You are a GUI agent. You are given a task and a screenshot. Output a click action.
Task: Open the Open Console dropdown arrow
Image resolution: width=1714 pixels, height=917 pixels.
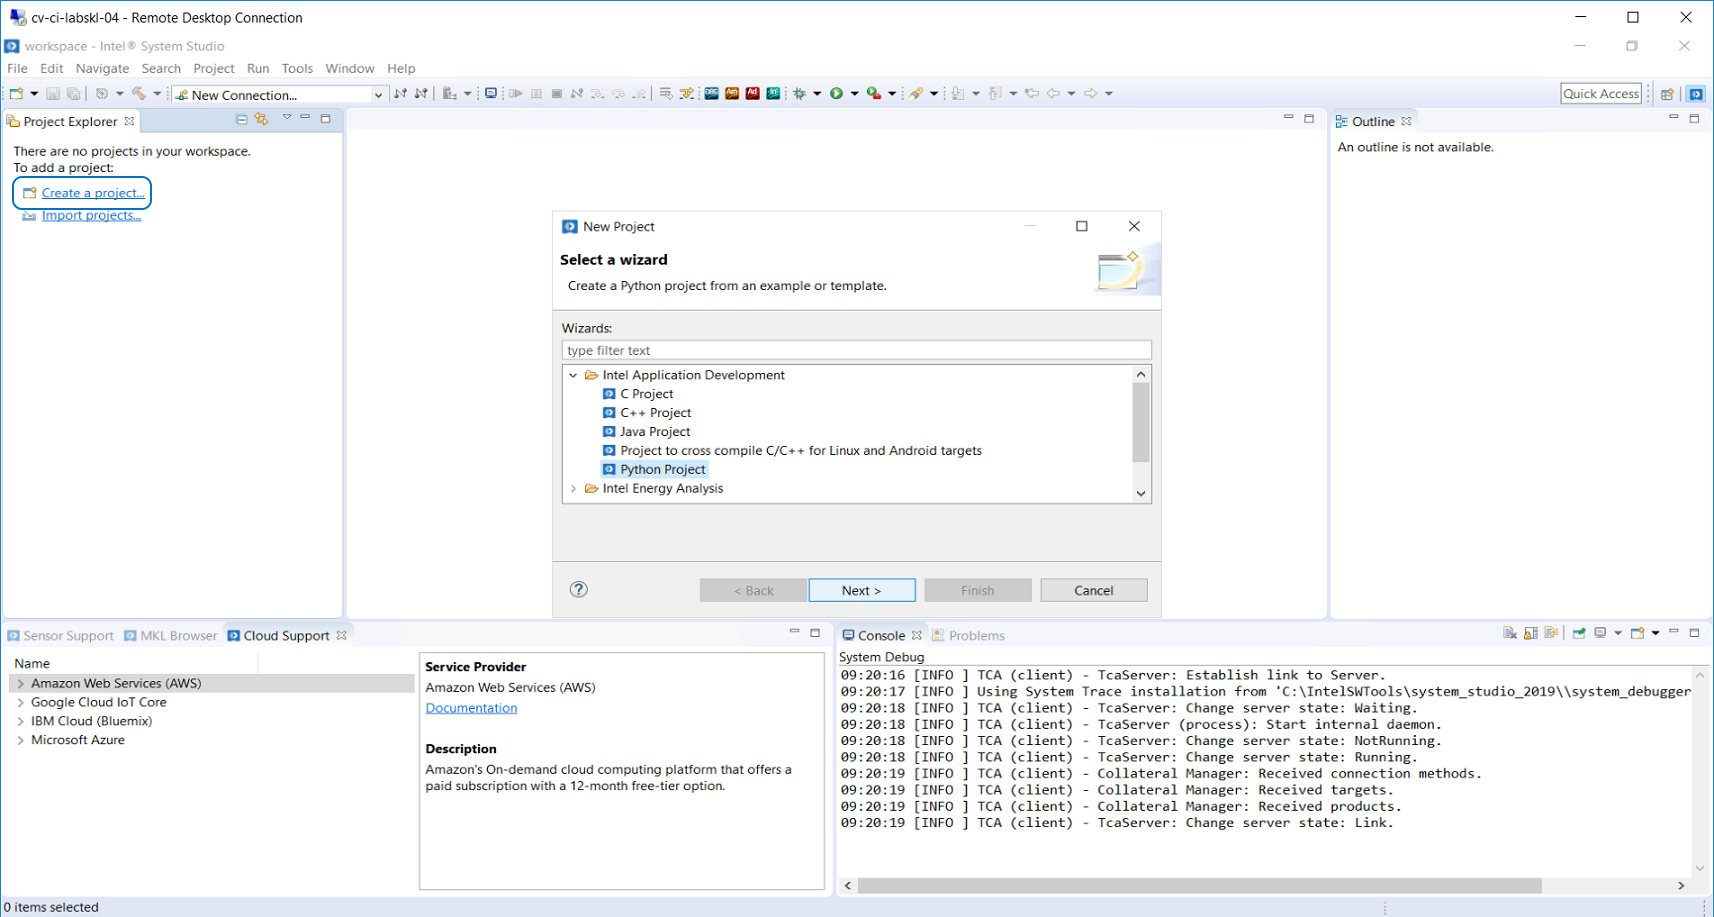click(1656, 633)
